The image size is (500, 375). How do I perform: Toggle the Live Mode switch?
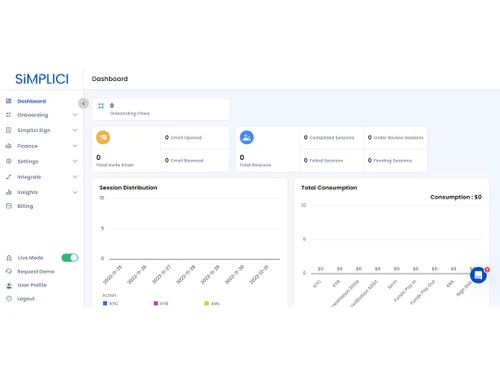[x=70, y=258]
